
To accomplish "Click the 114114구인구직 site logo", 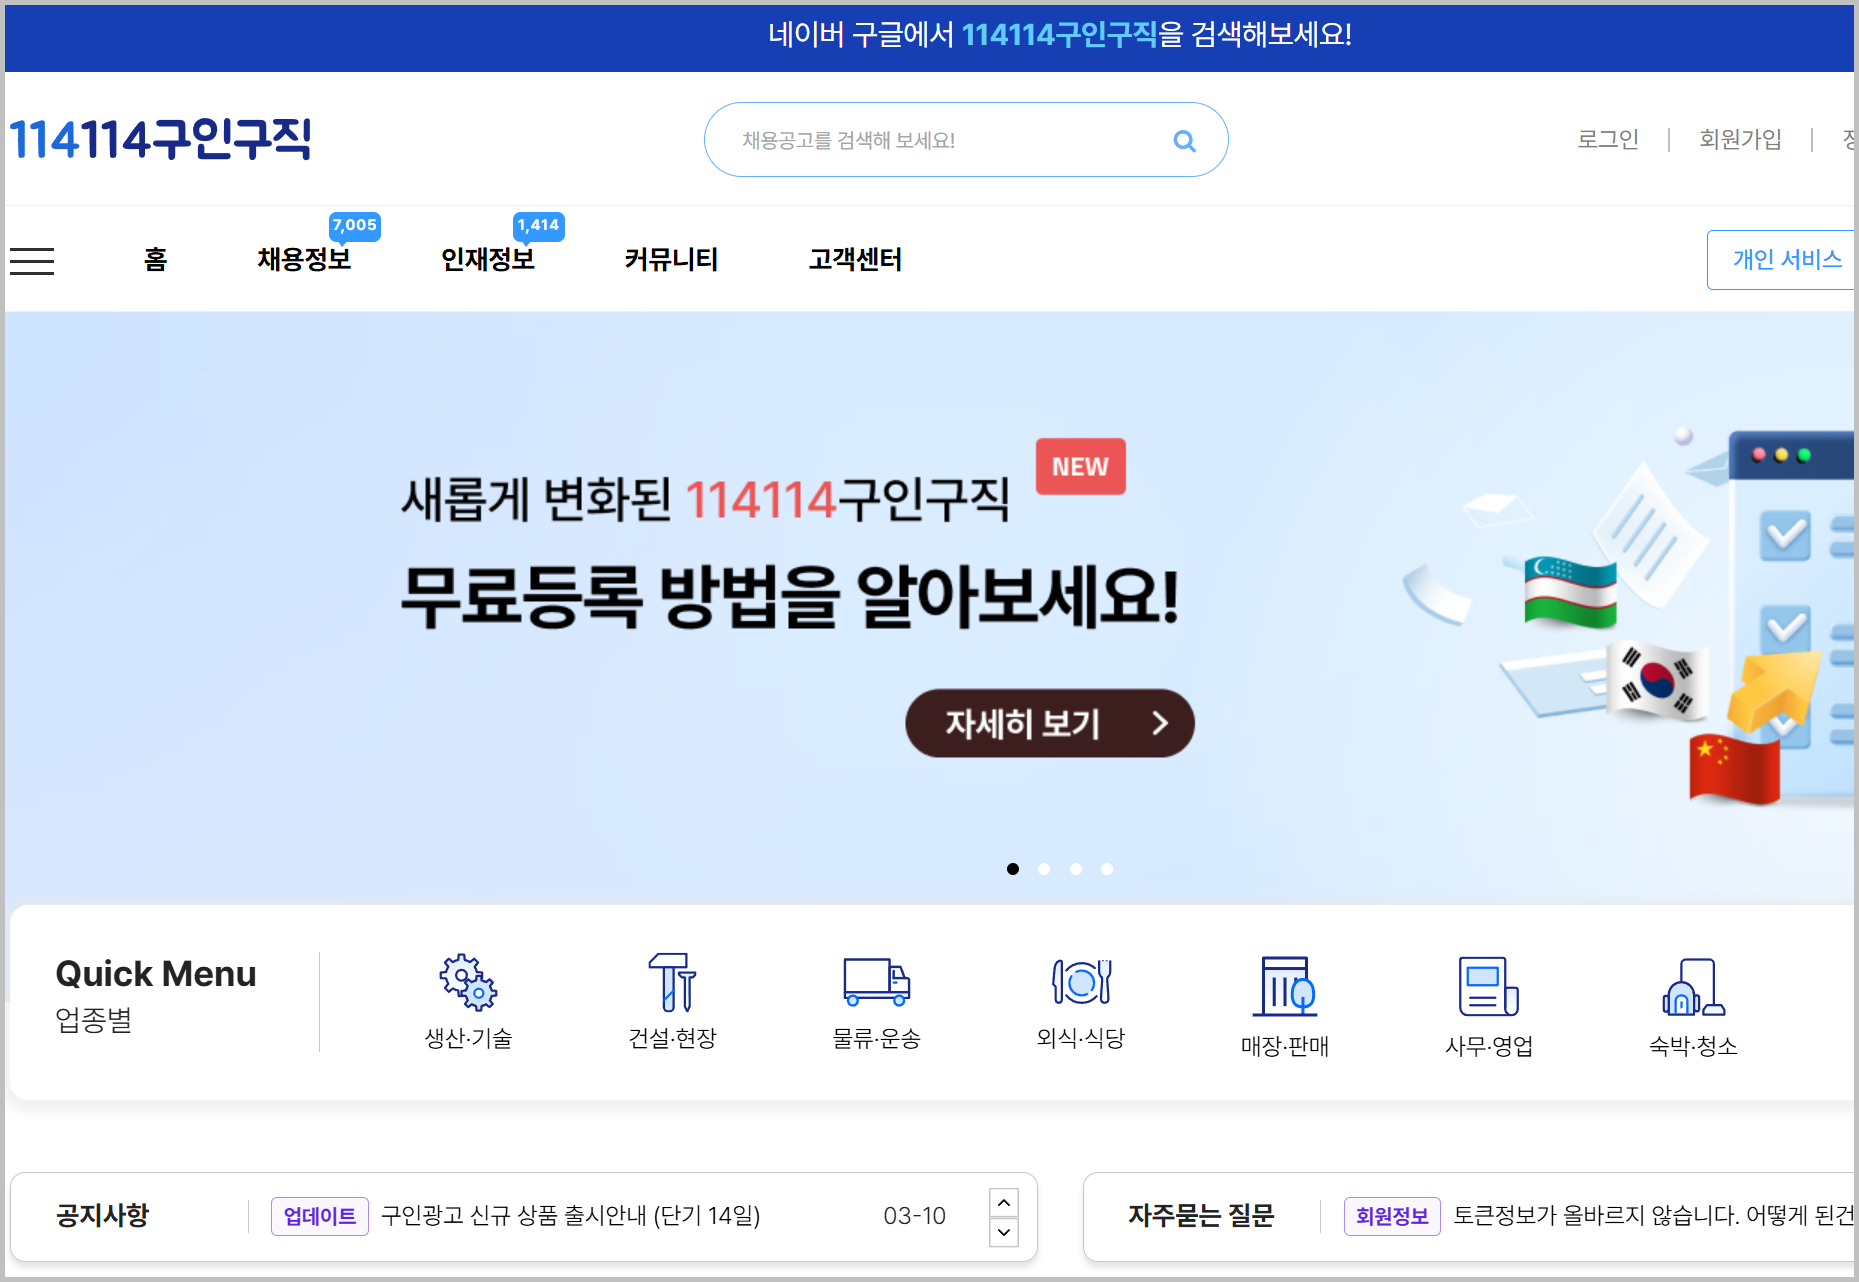I will pos(160,139).
